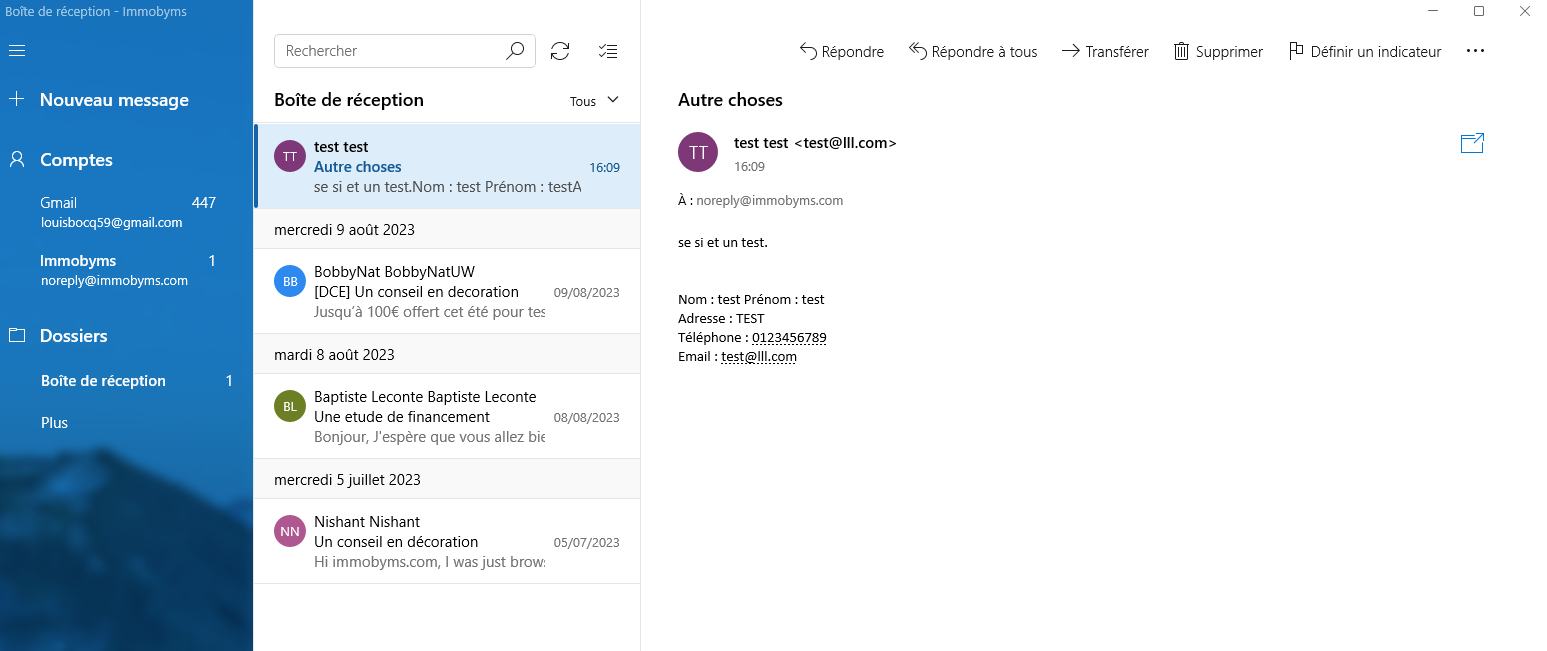Click the hamburger menu icon

point(16,51)
